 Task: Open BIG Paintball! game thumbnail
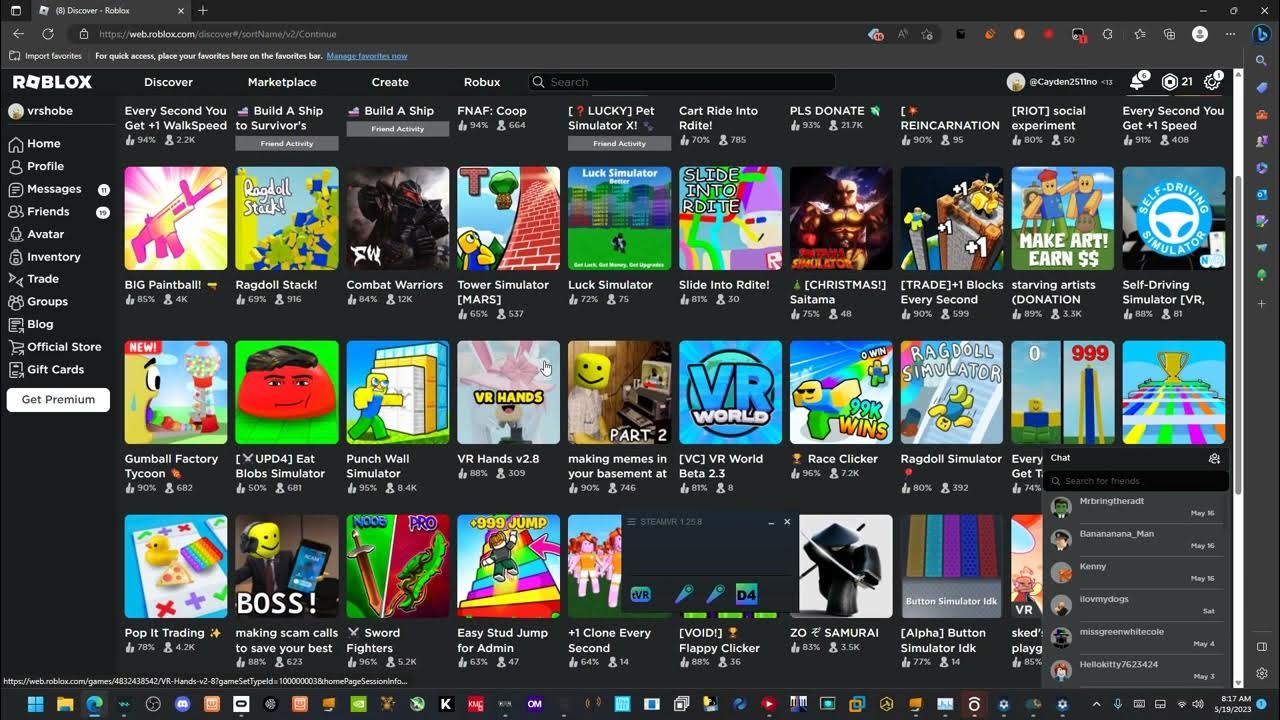tap(176, 218)
